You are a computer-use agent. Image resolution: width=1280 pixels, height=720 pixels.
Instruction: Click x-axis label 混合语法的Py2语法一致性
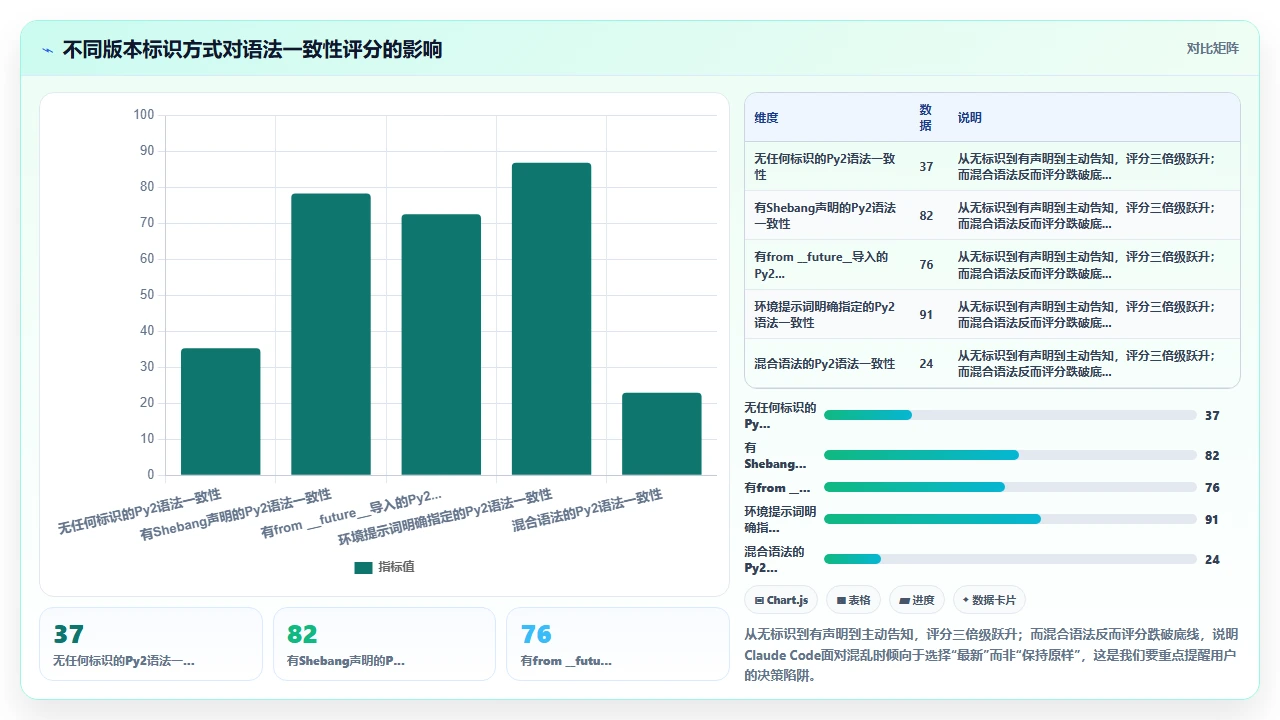click(587, 510)
